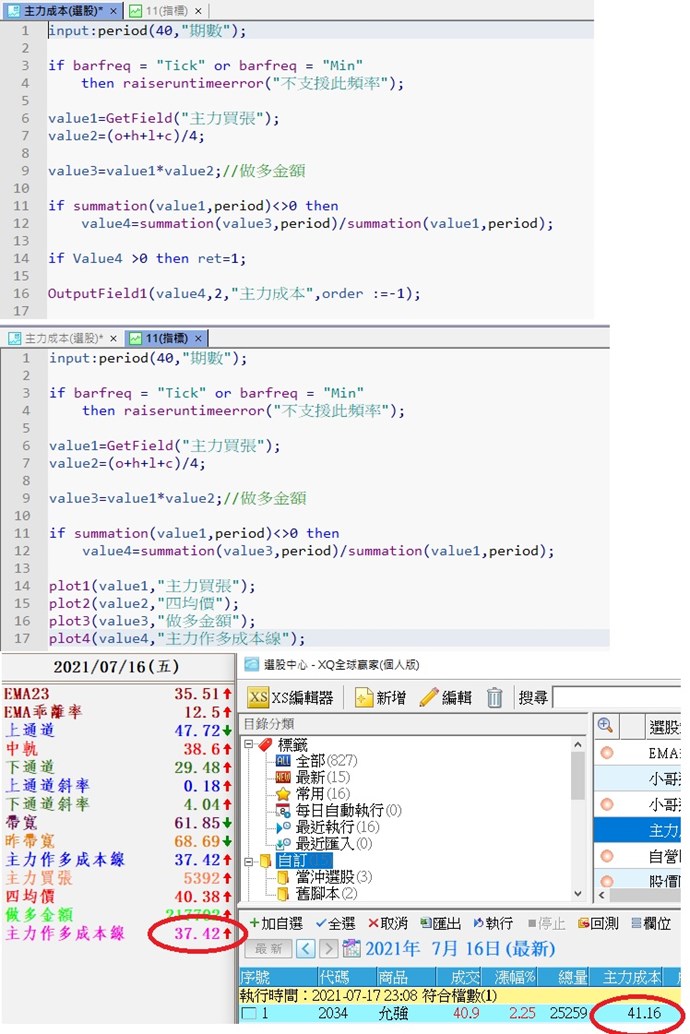Collapse the 標籤 tree node

tap(250, 744)
